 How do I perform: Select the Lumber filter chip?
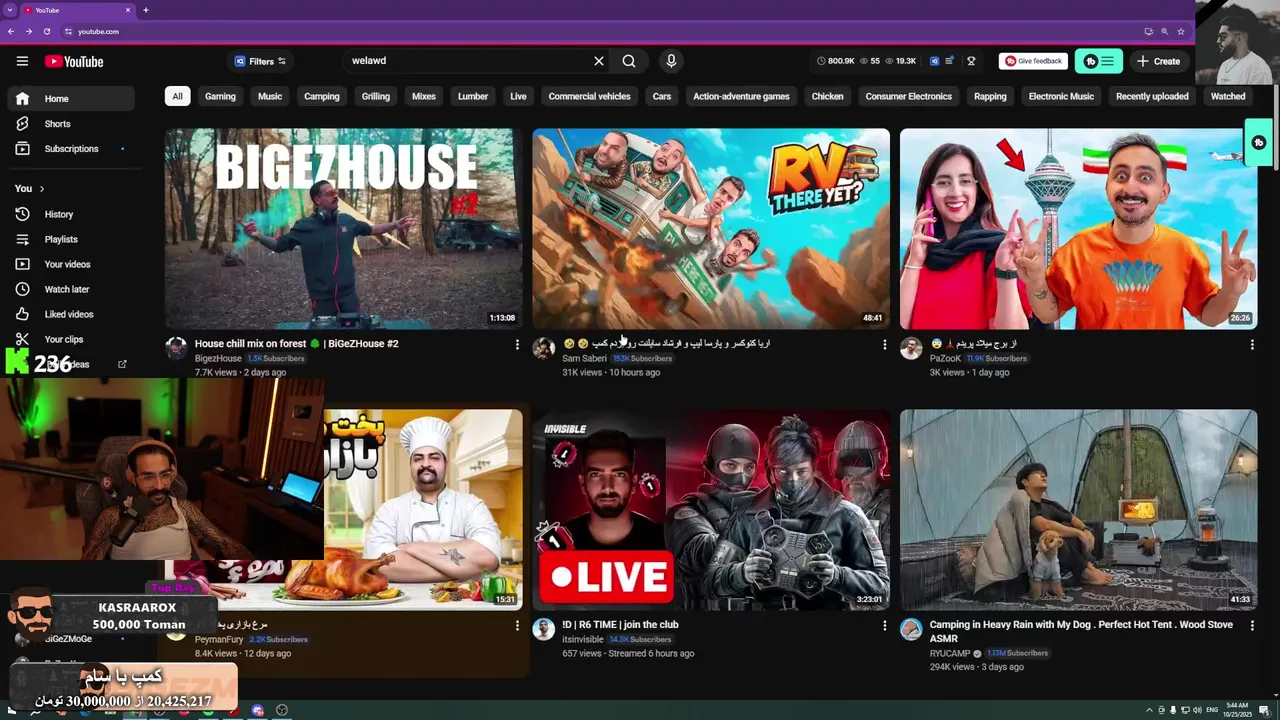[473, 96]
